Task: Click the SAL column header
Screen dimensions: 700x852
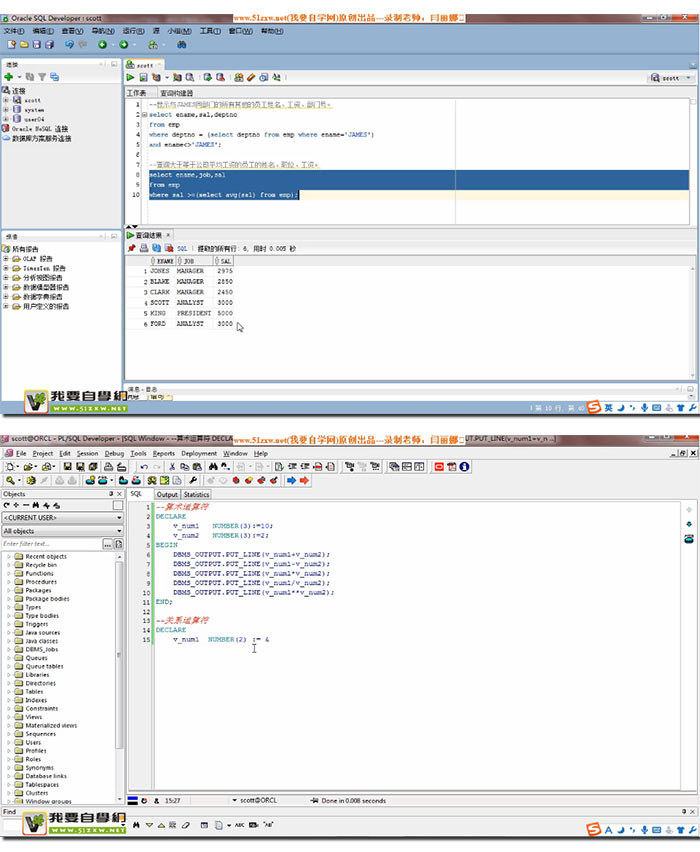Action: [223, 261]
